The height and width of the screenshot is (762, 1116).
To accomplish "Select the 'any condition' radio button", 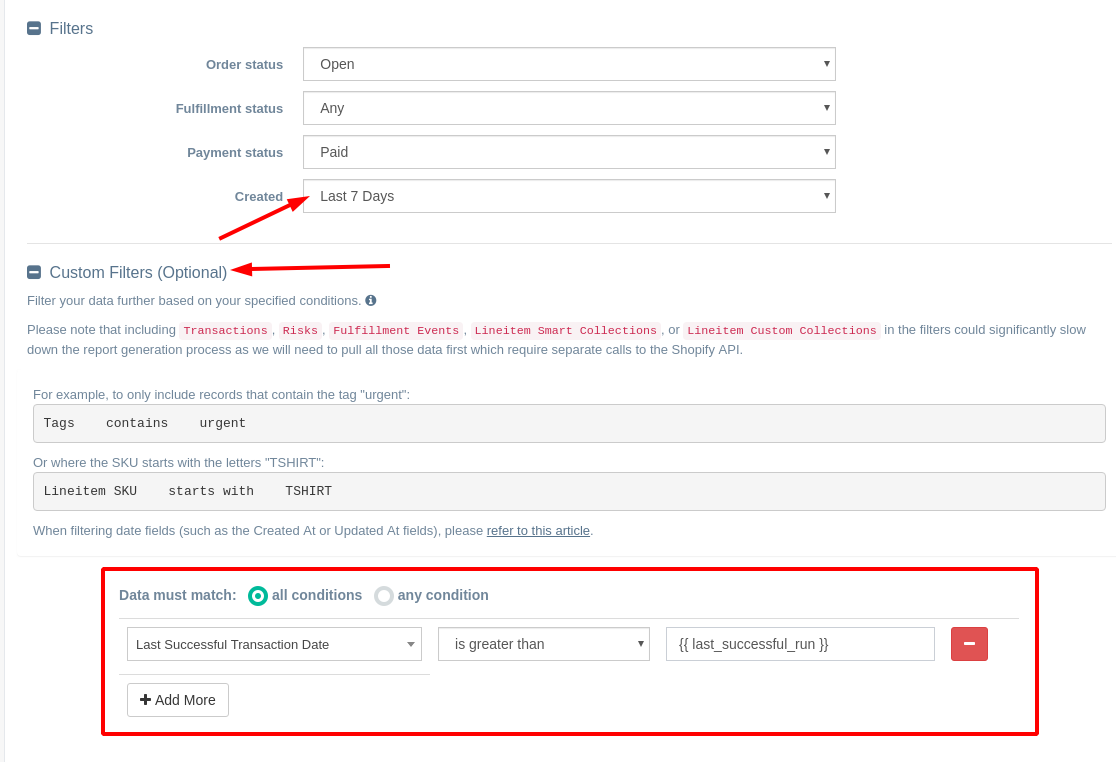I will tap(384, 595).
